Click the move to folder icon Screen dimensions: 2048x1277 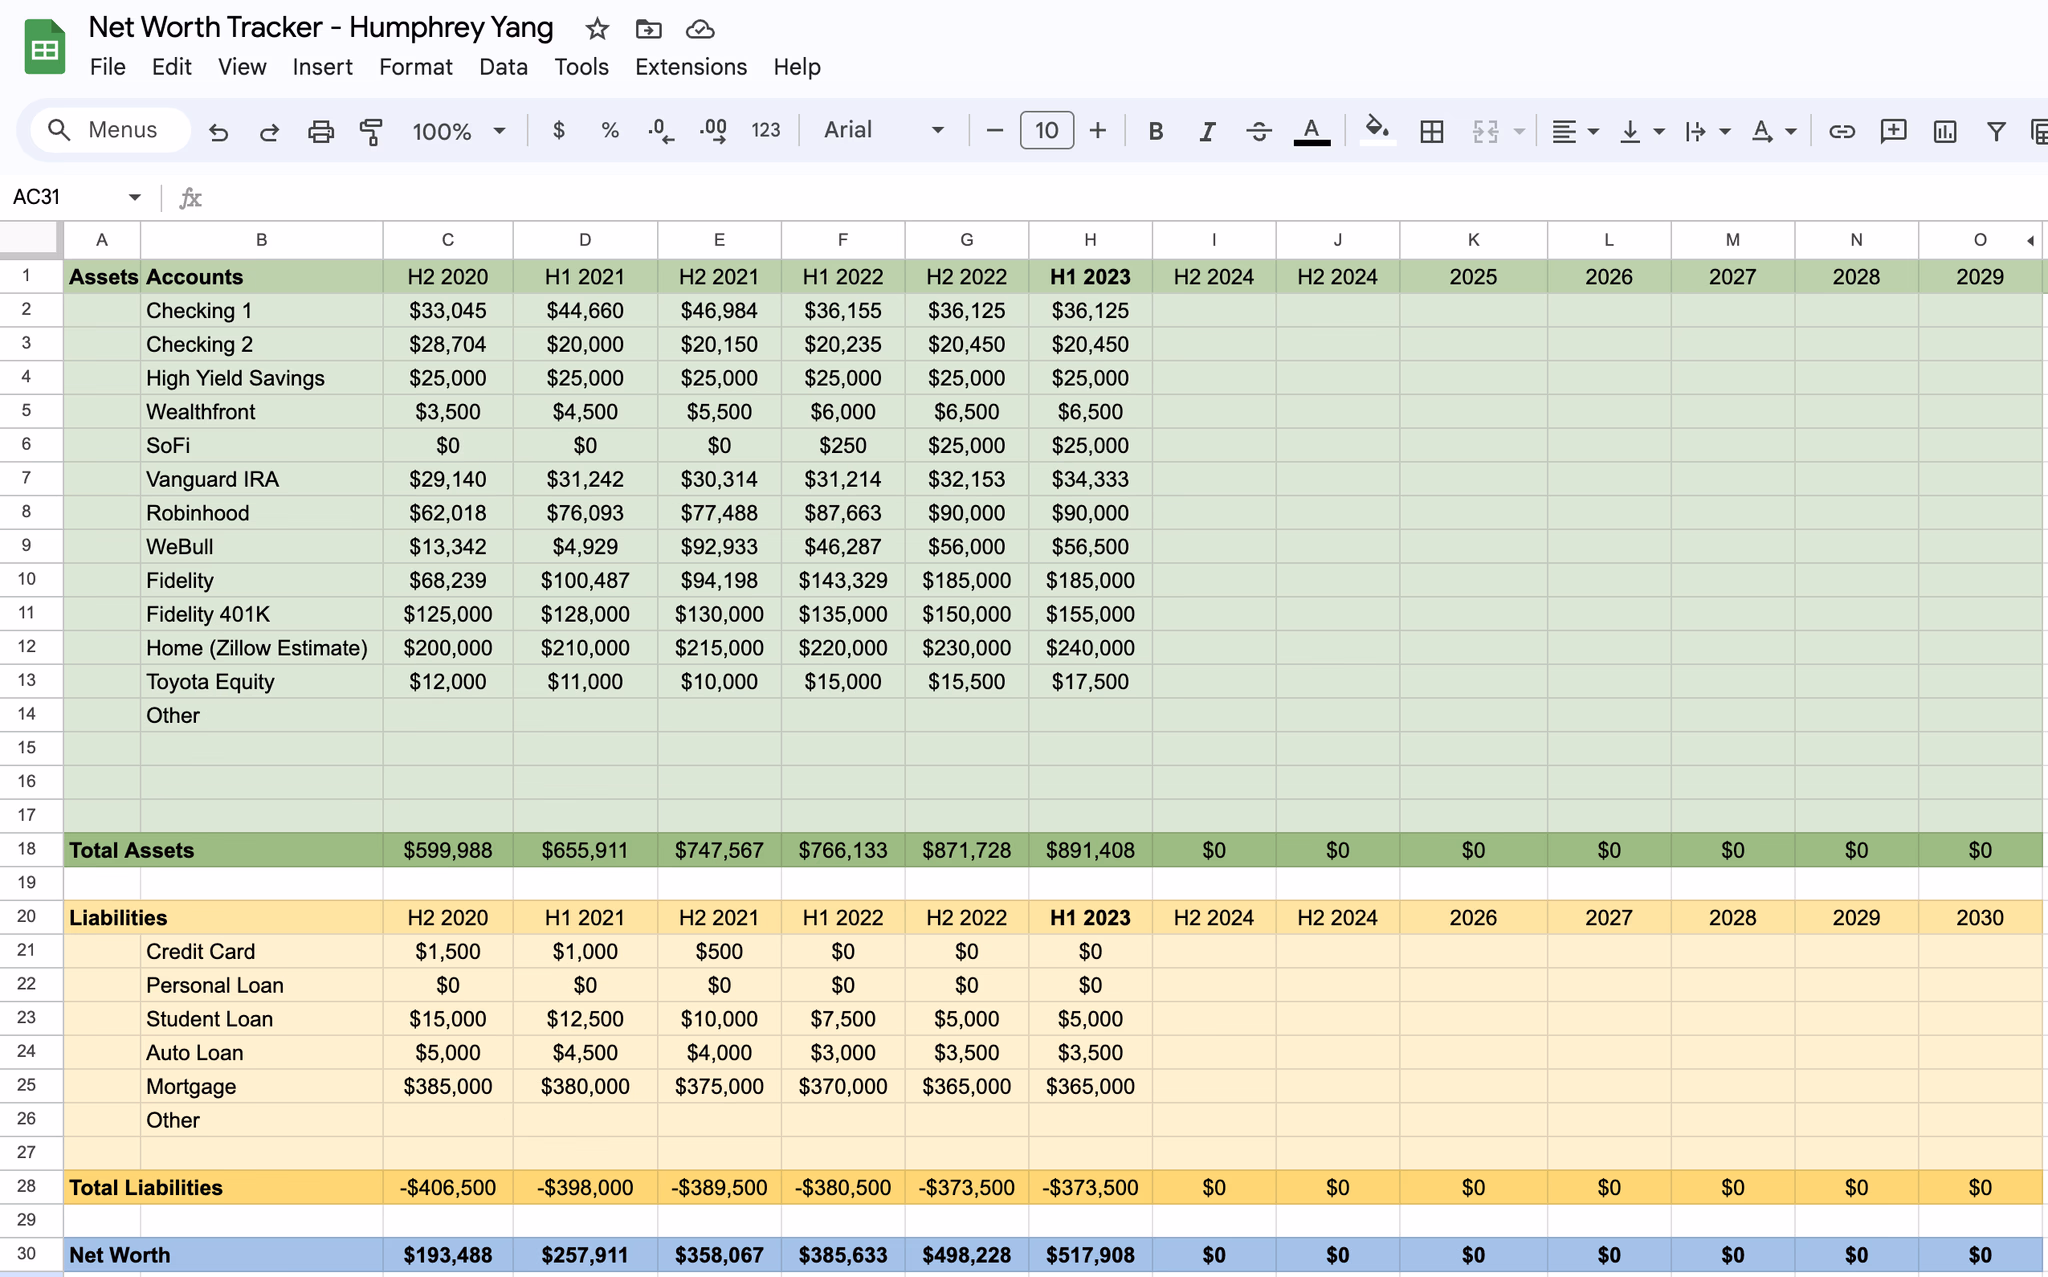648,29
